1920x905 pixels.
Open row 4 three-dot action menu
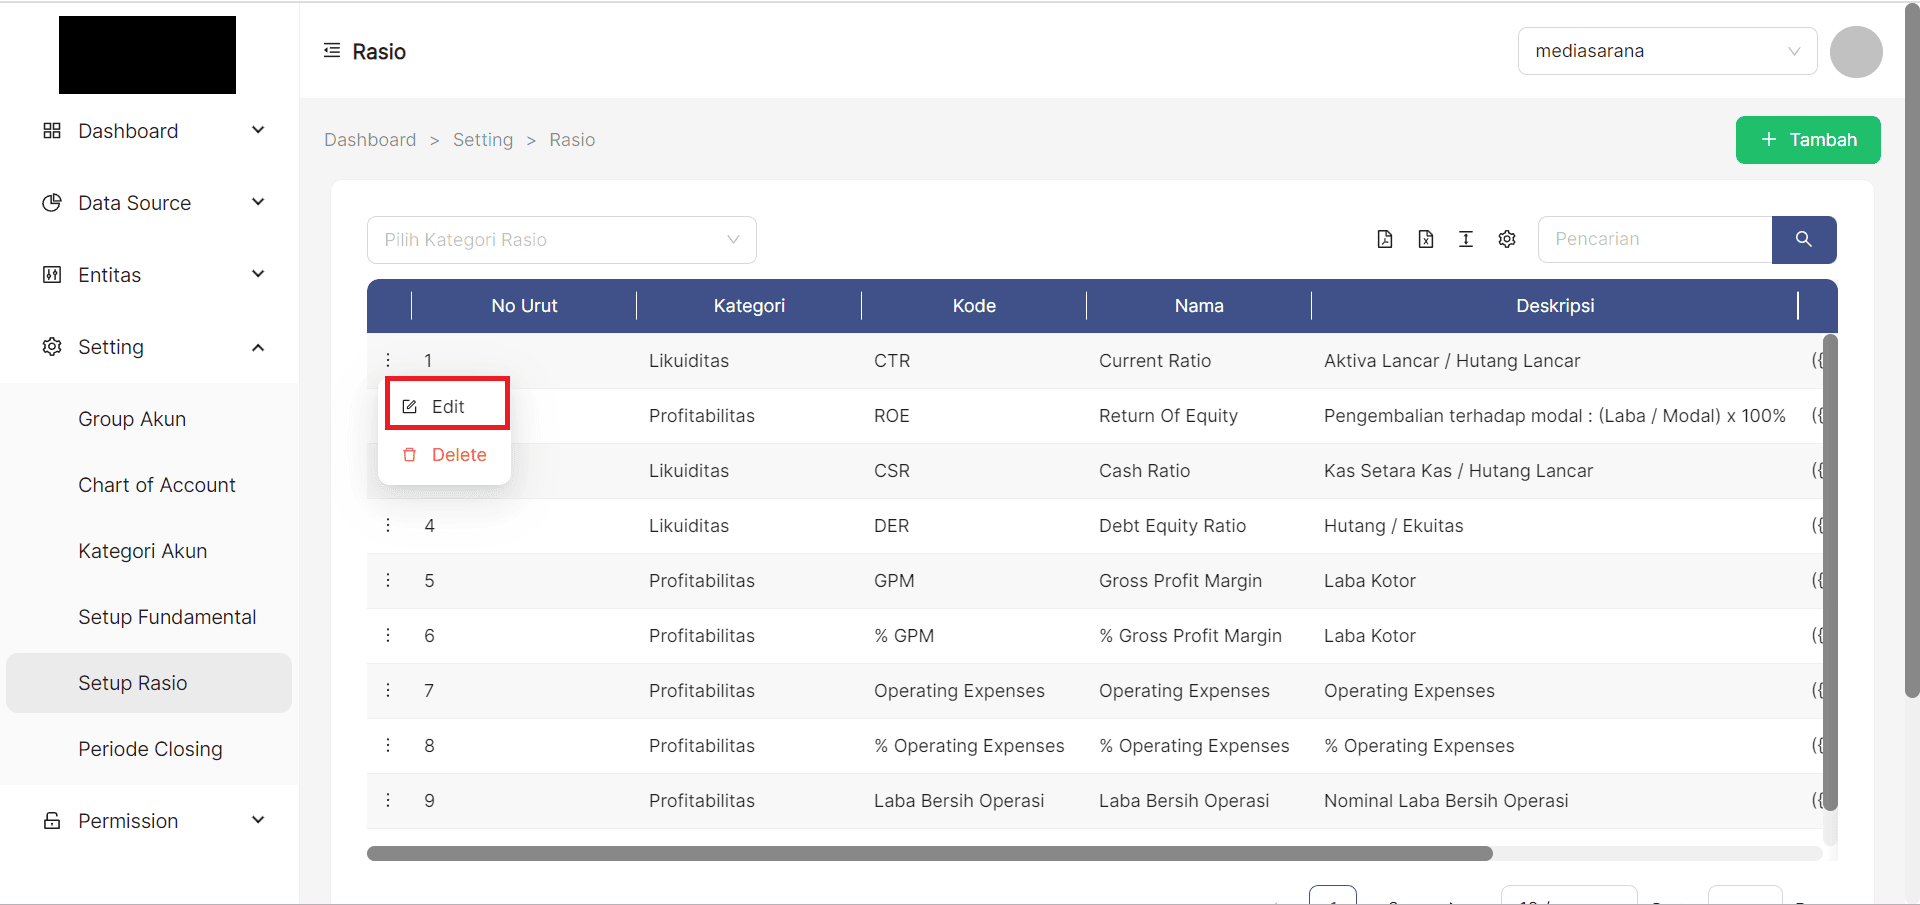[388, 525]
